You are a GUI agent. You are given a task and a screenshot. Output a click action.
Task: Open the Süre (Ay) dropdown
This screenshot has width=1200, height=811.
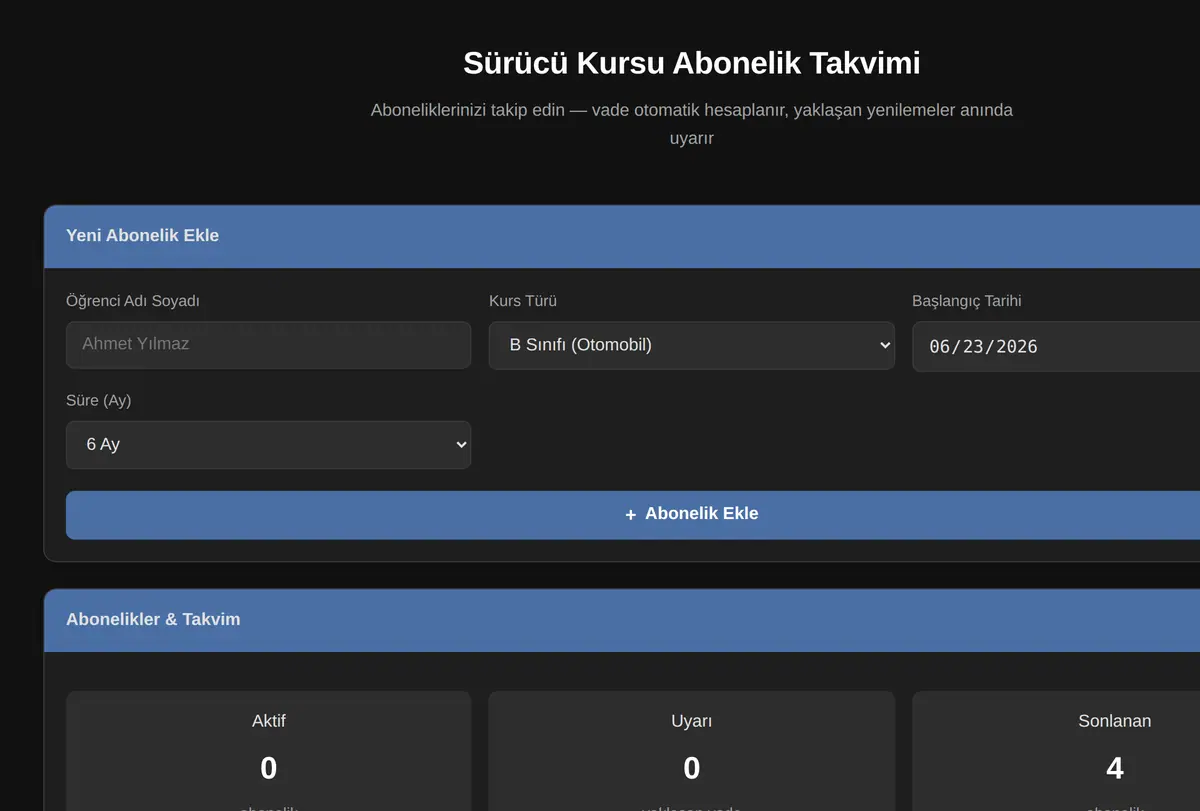click(x=268, y=444)
